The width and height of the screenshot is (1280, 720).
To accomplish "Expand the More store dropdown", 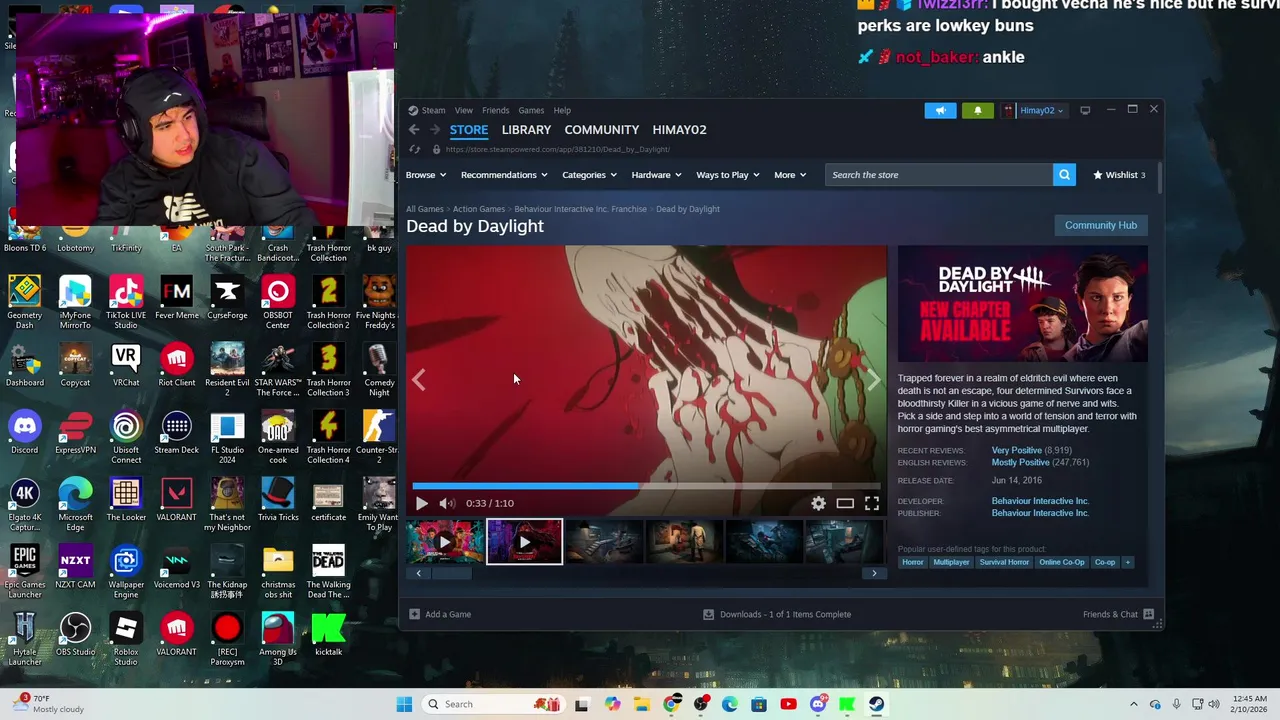I will (790, 175).
